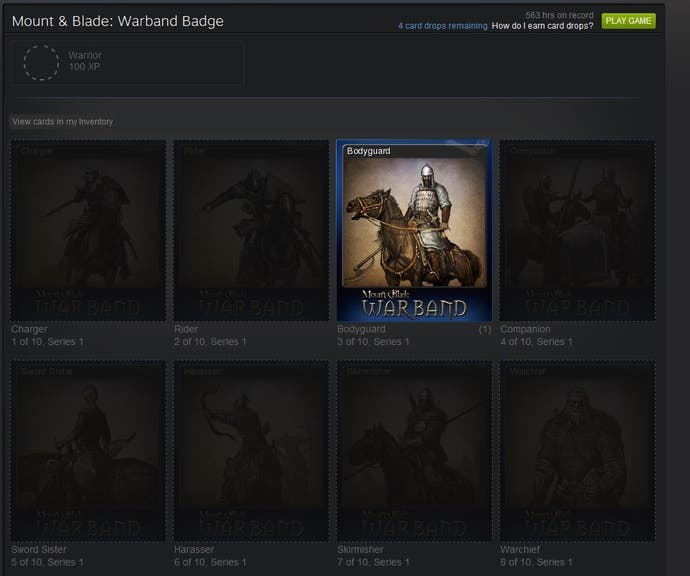
Task: Click the 100 XP text
Action: pyautogui.click(x=84, y=67)
